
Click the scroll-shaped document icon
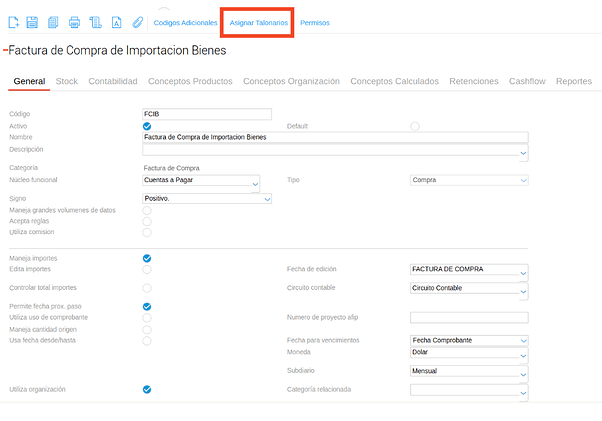[95, 22]
